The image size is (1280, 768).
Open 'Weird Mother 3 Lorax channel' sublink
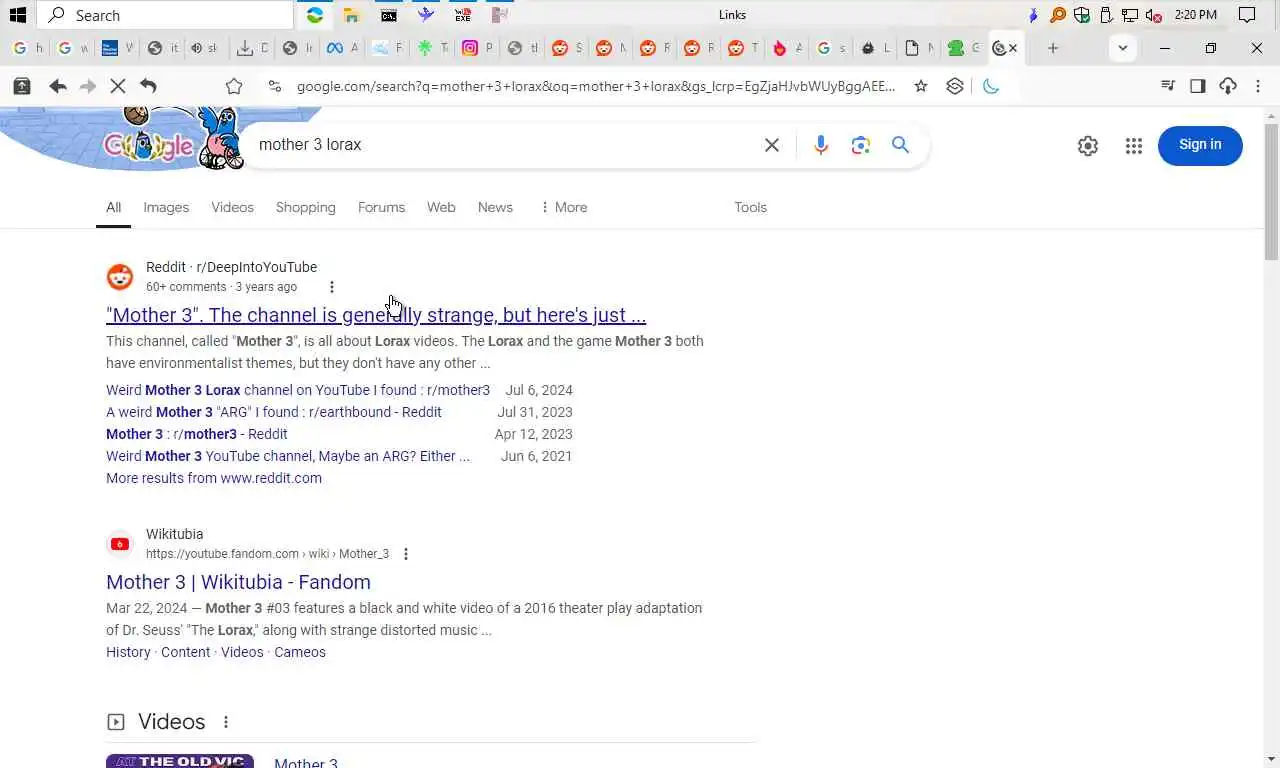[298, 390]
